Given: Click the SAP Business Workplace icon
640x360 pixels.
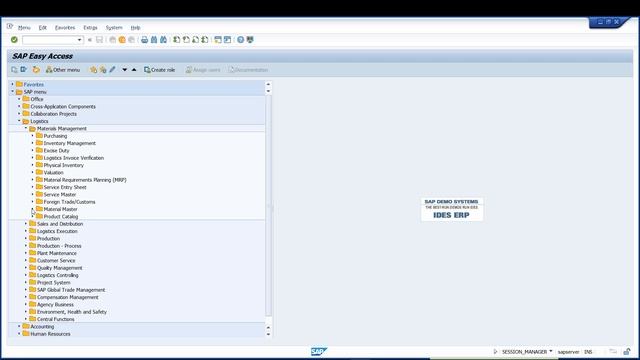Looking at the screenshot, I should click(36, 70).
